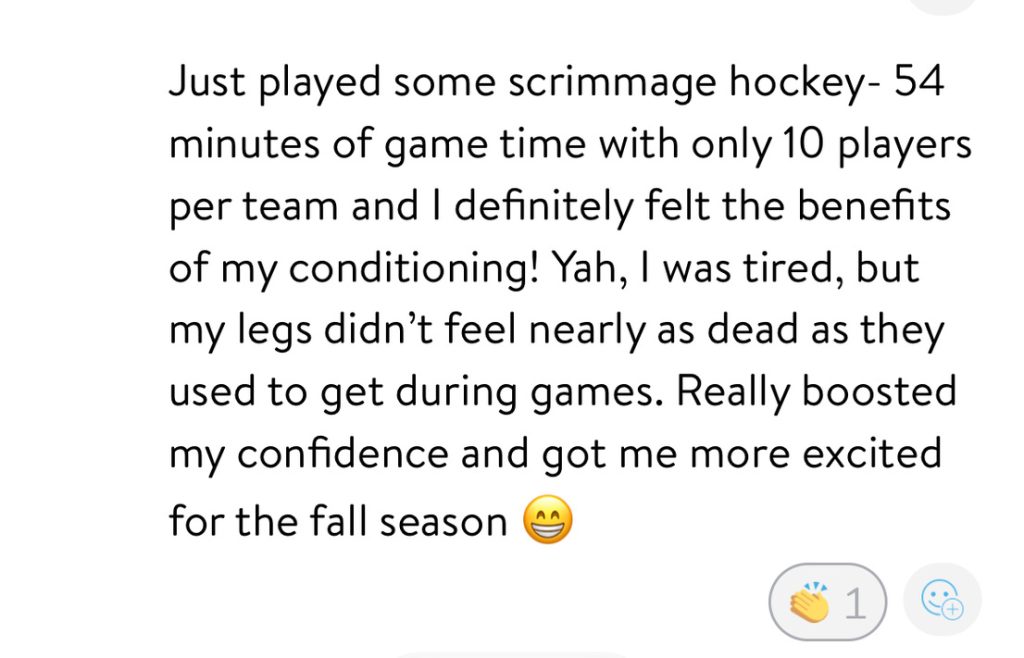
Task: Click the reaction count number 1
Action: click(x=854, y=604)
